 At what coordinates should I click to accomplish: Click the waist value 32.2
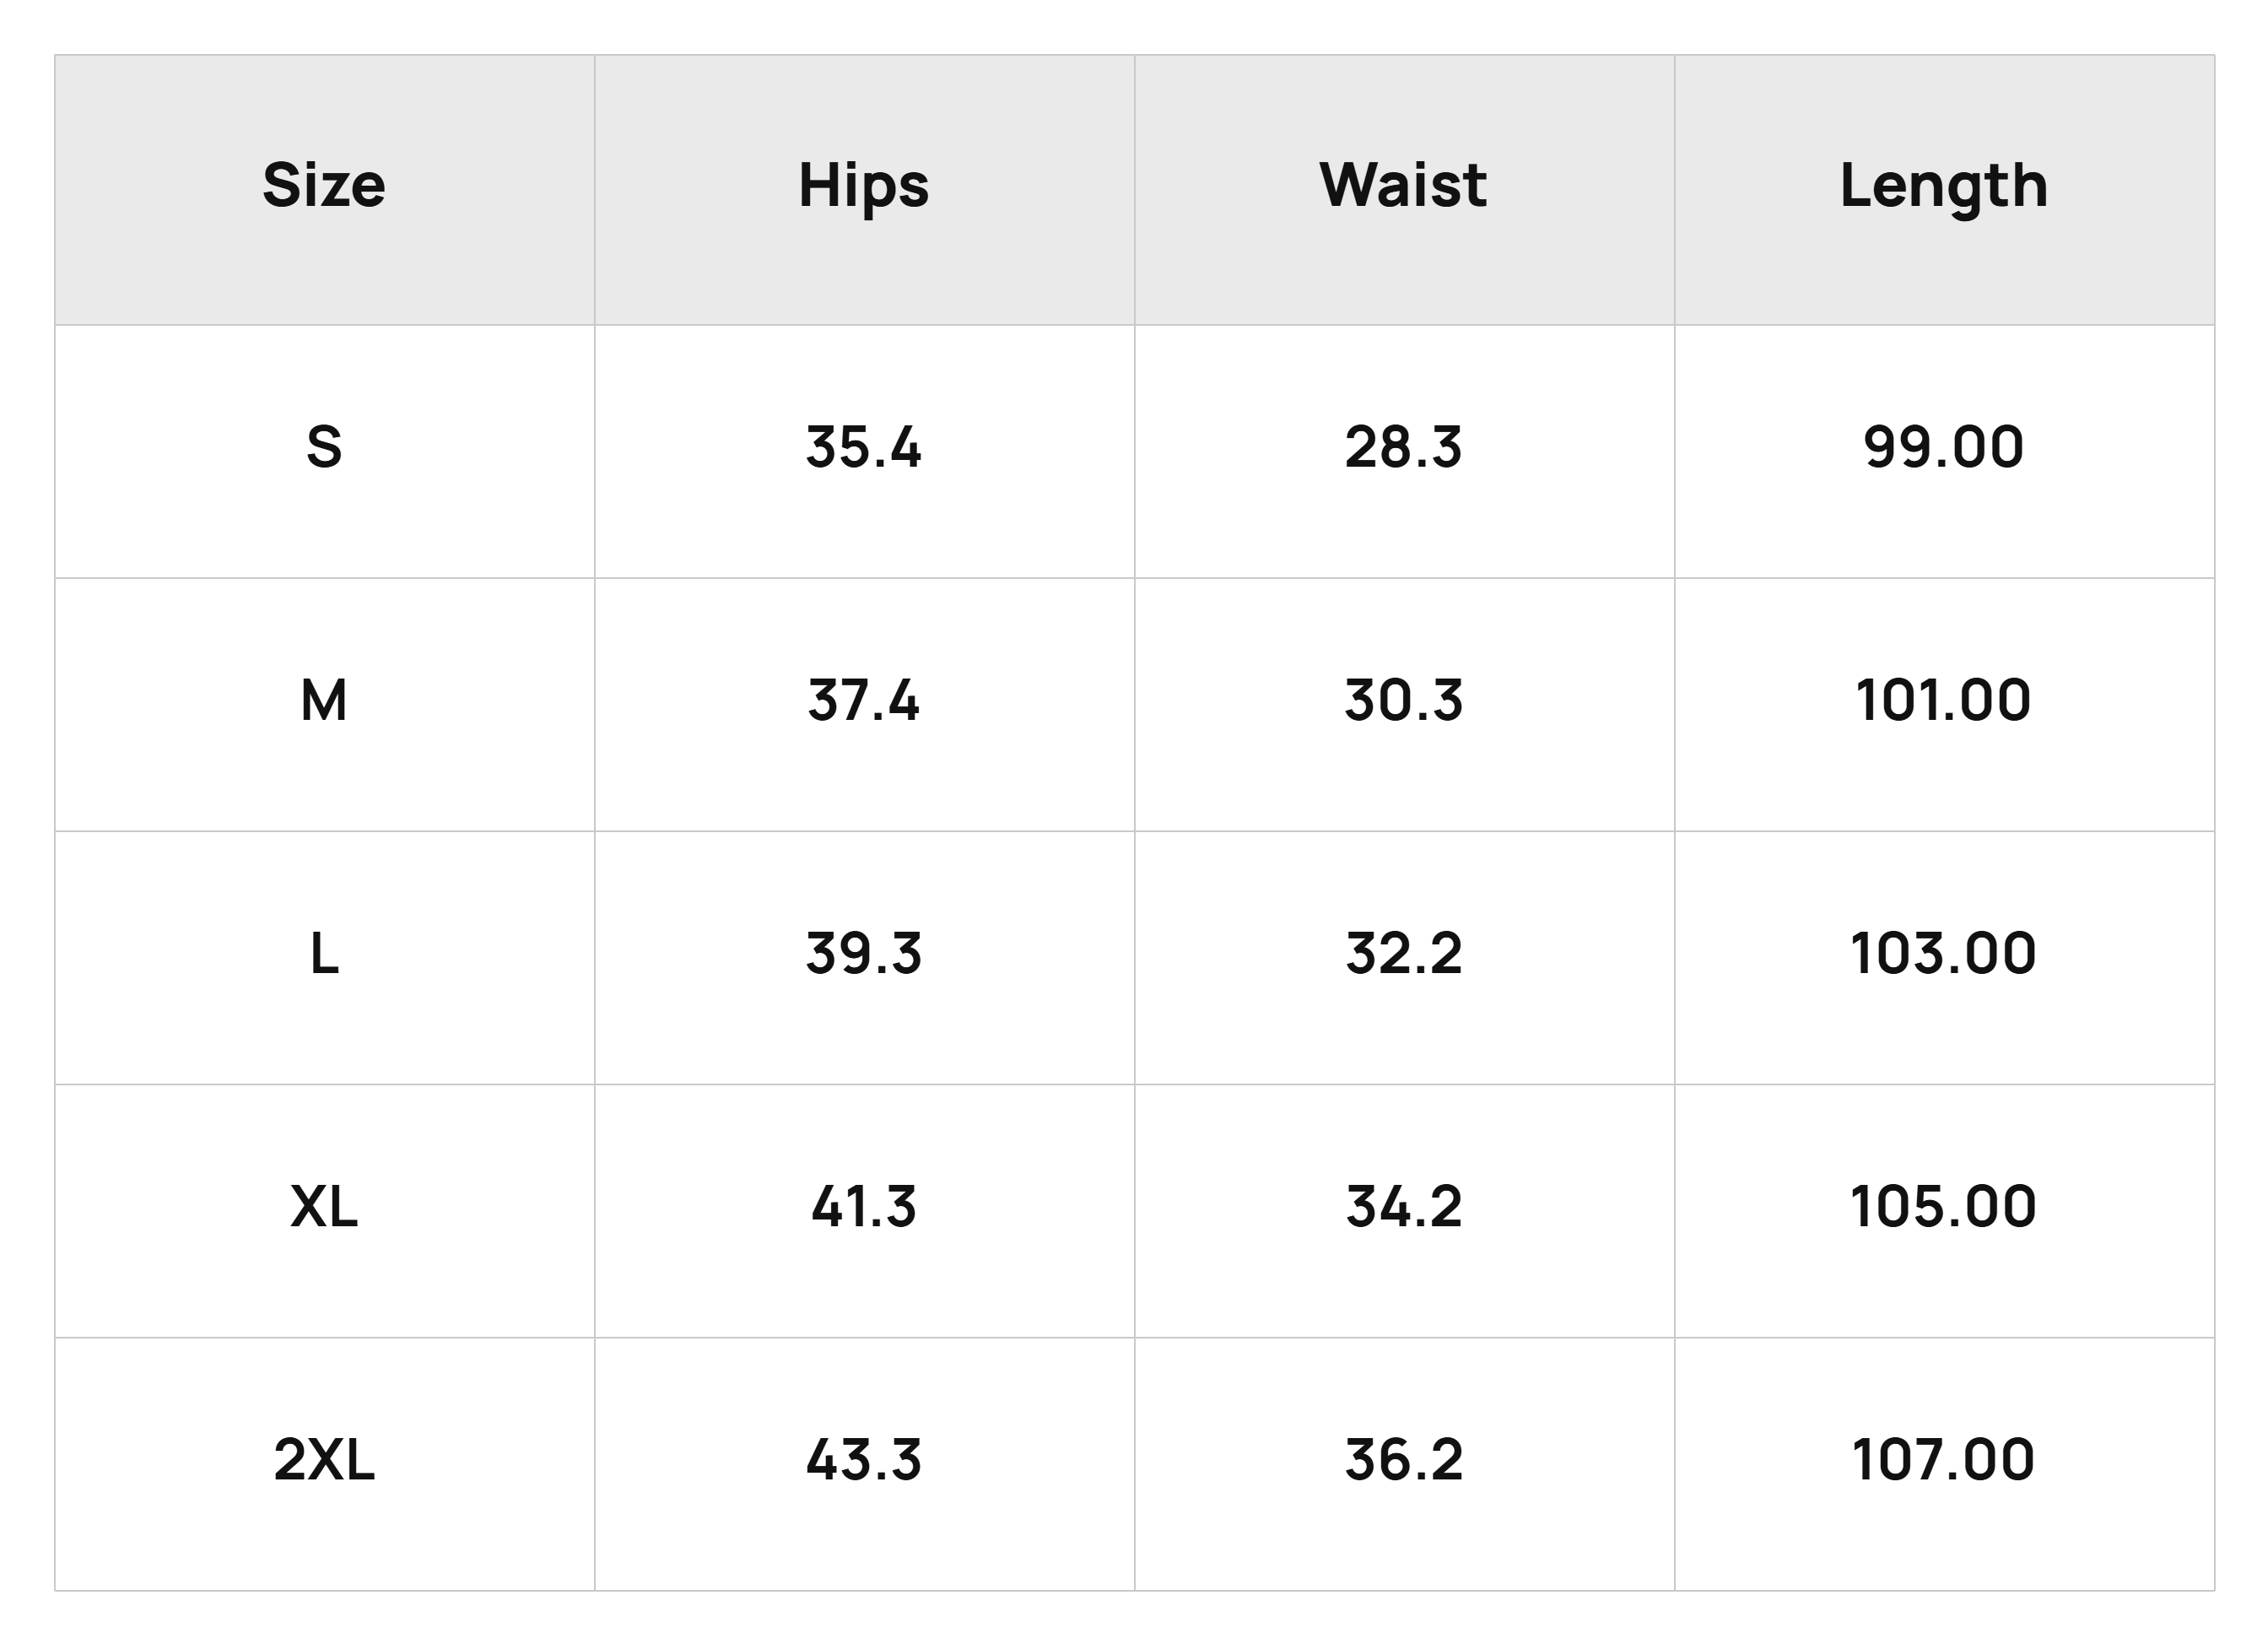[x=1404, y=953]
